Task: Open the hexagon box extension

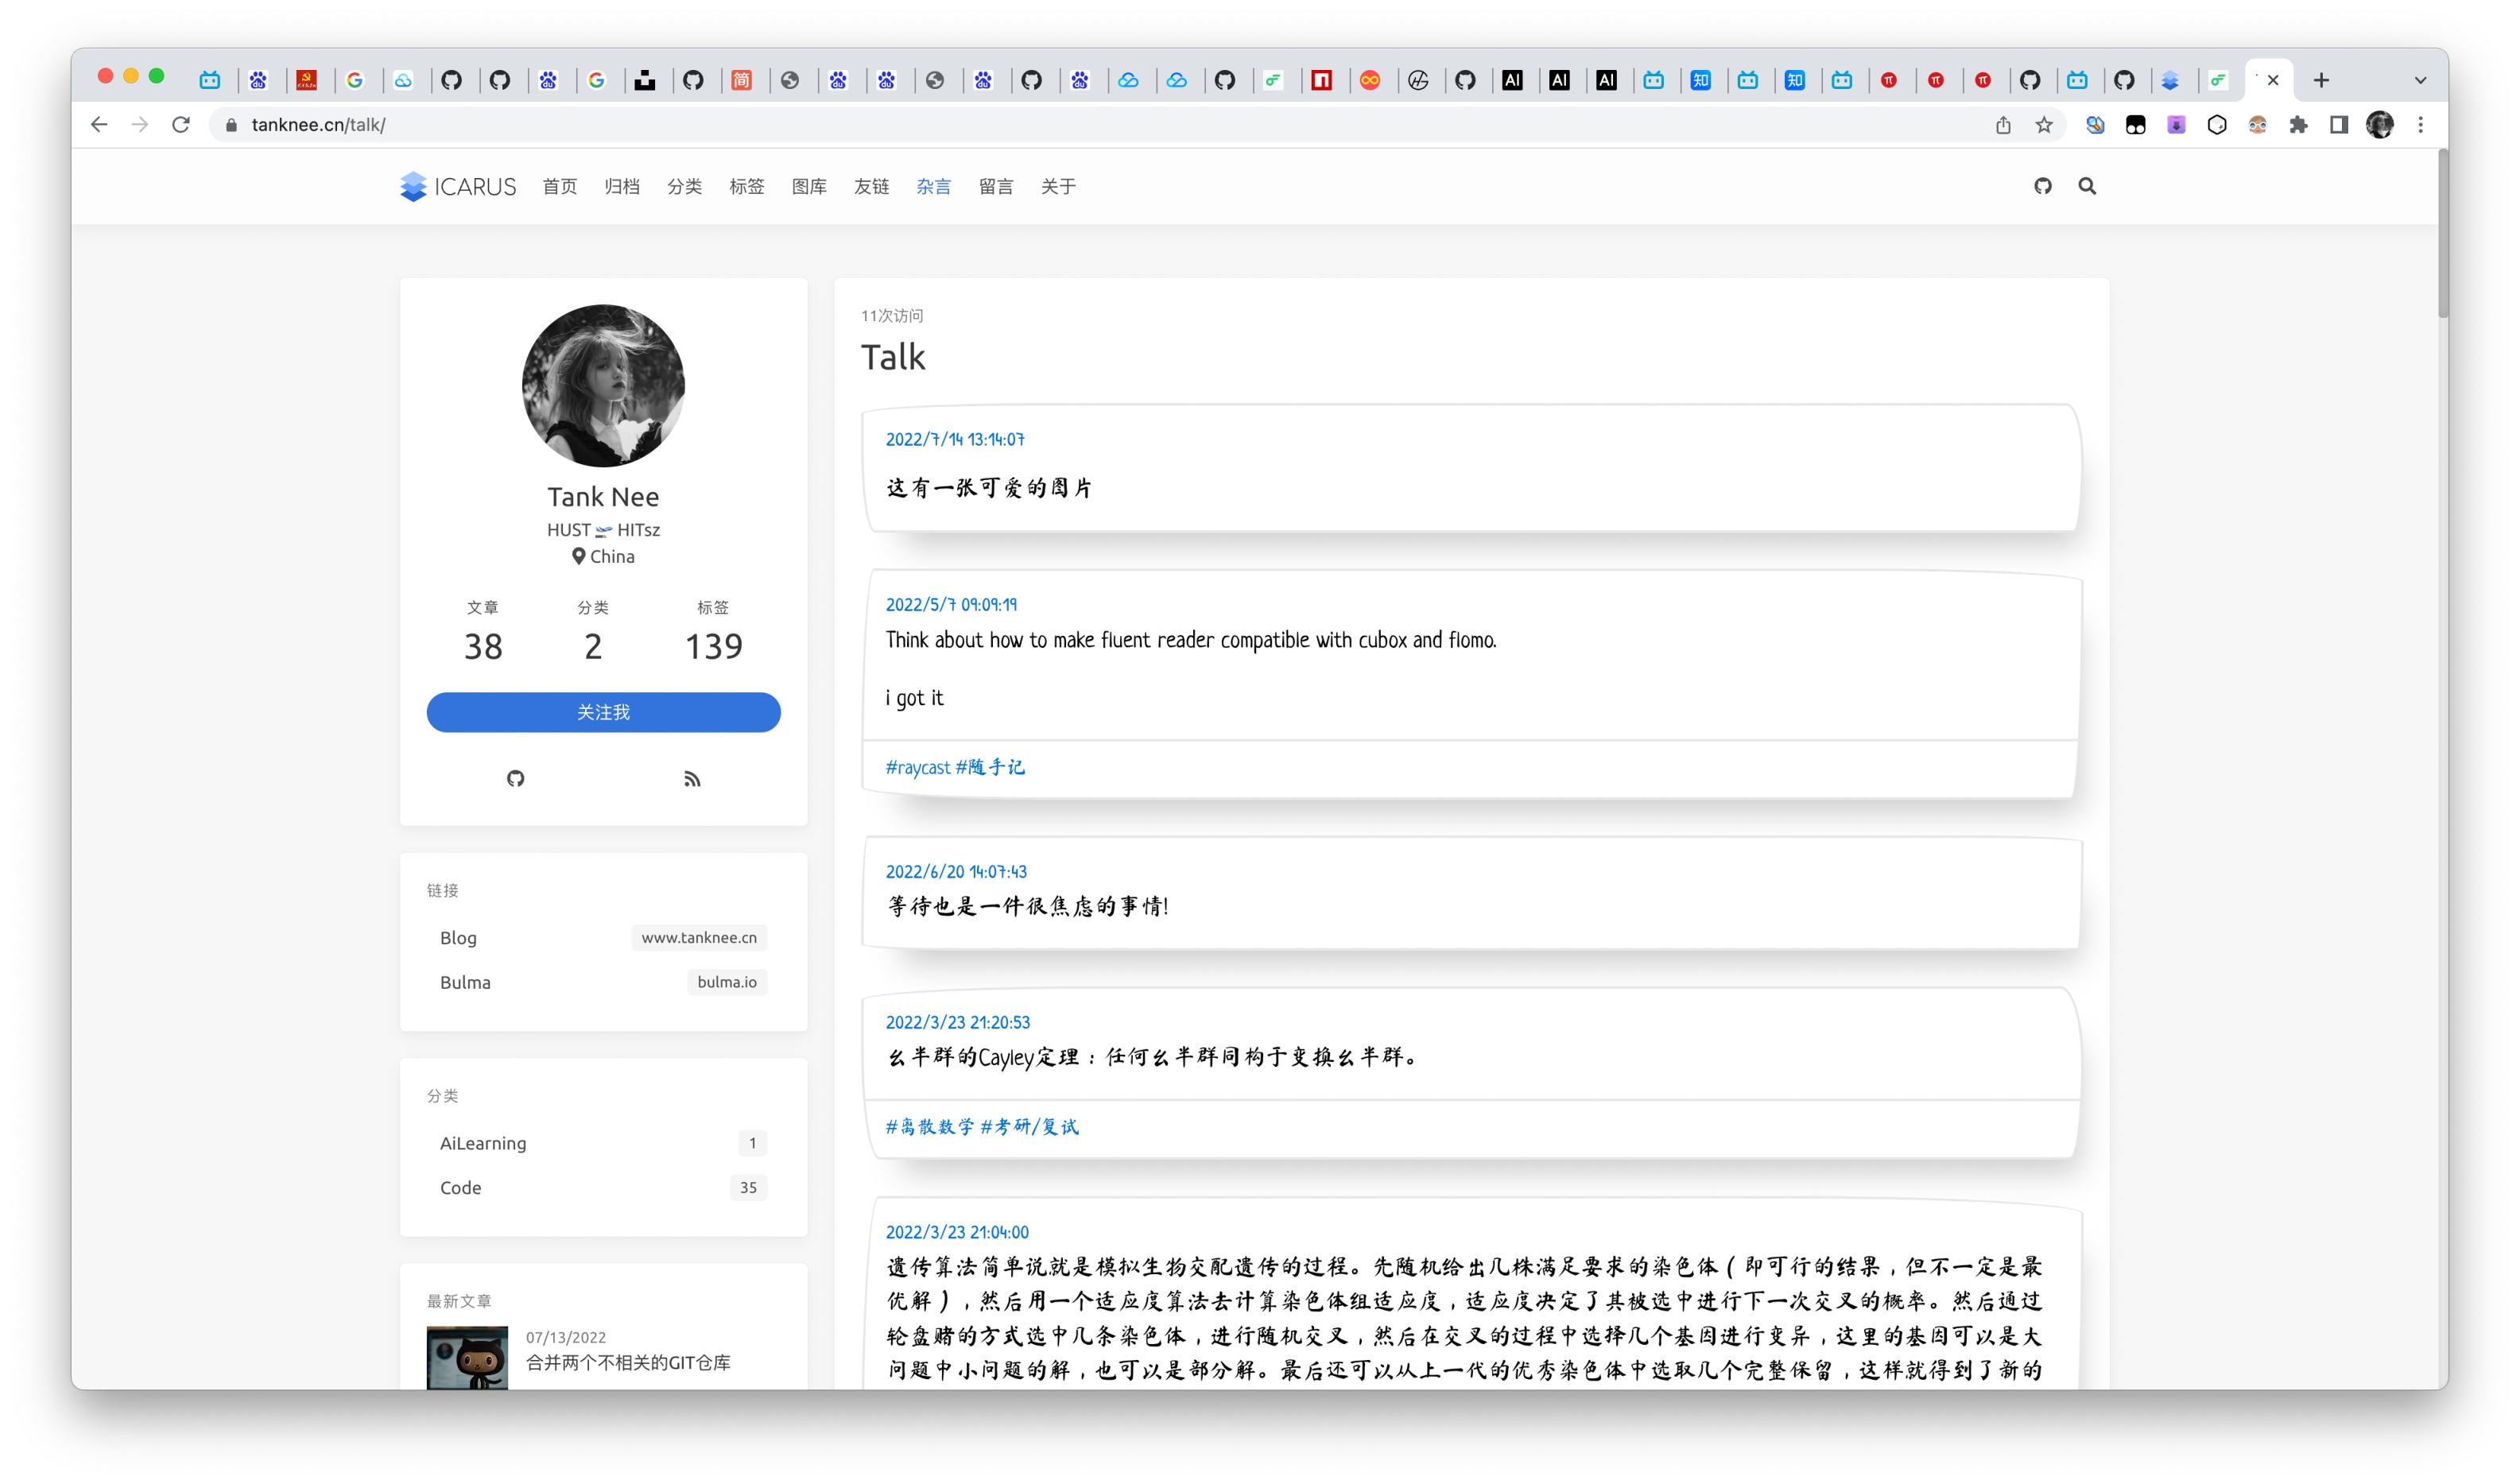Action: point(2217,125)
